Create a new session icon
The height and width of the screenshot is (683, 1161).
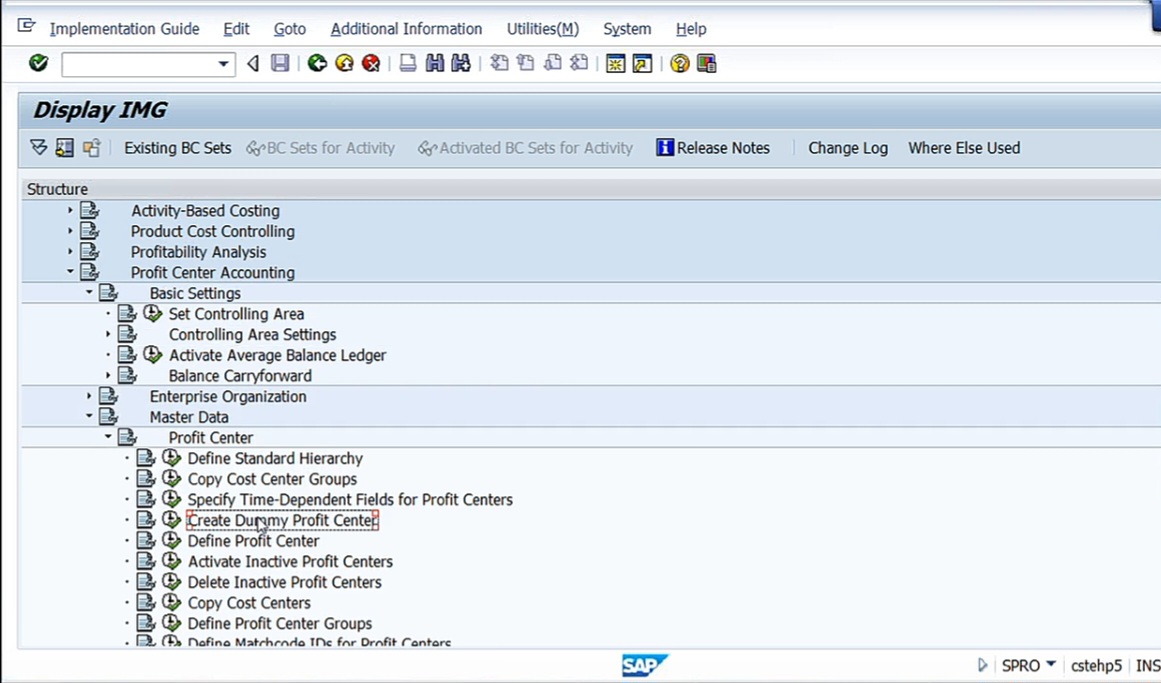[x=615, y=64]
